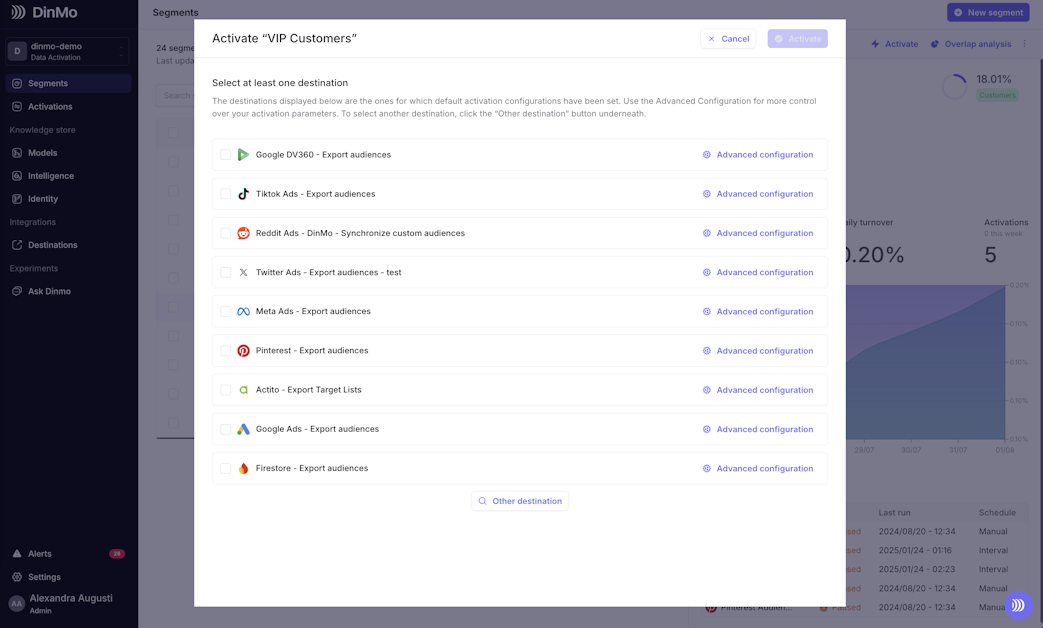Screen dimensions: 1043x628
Task: Click the 18.01% circular progress indicator
Action: (955, 86)
